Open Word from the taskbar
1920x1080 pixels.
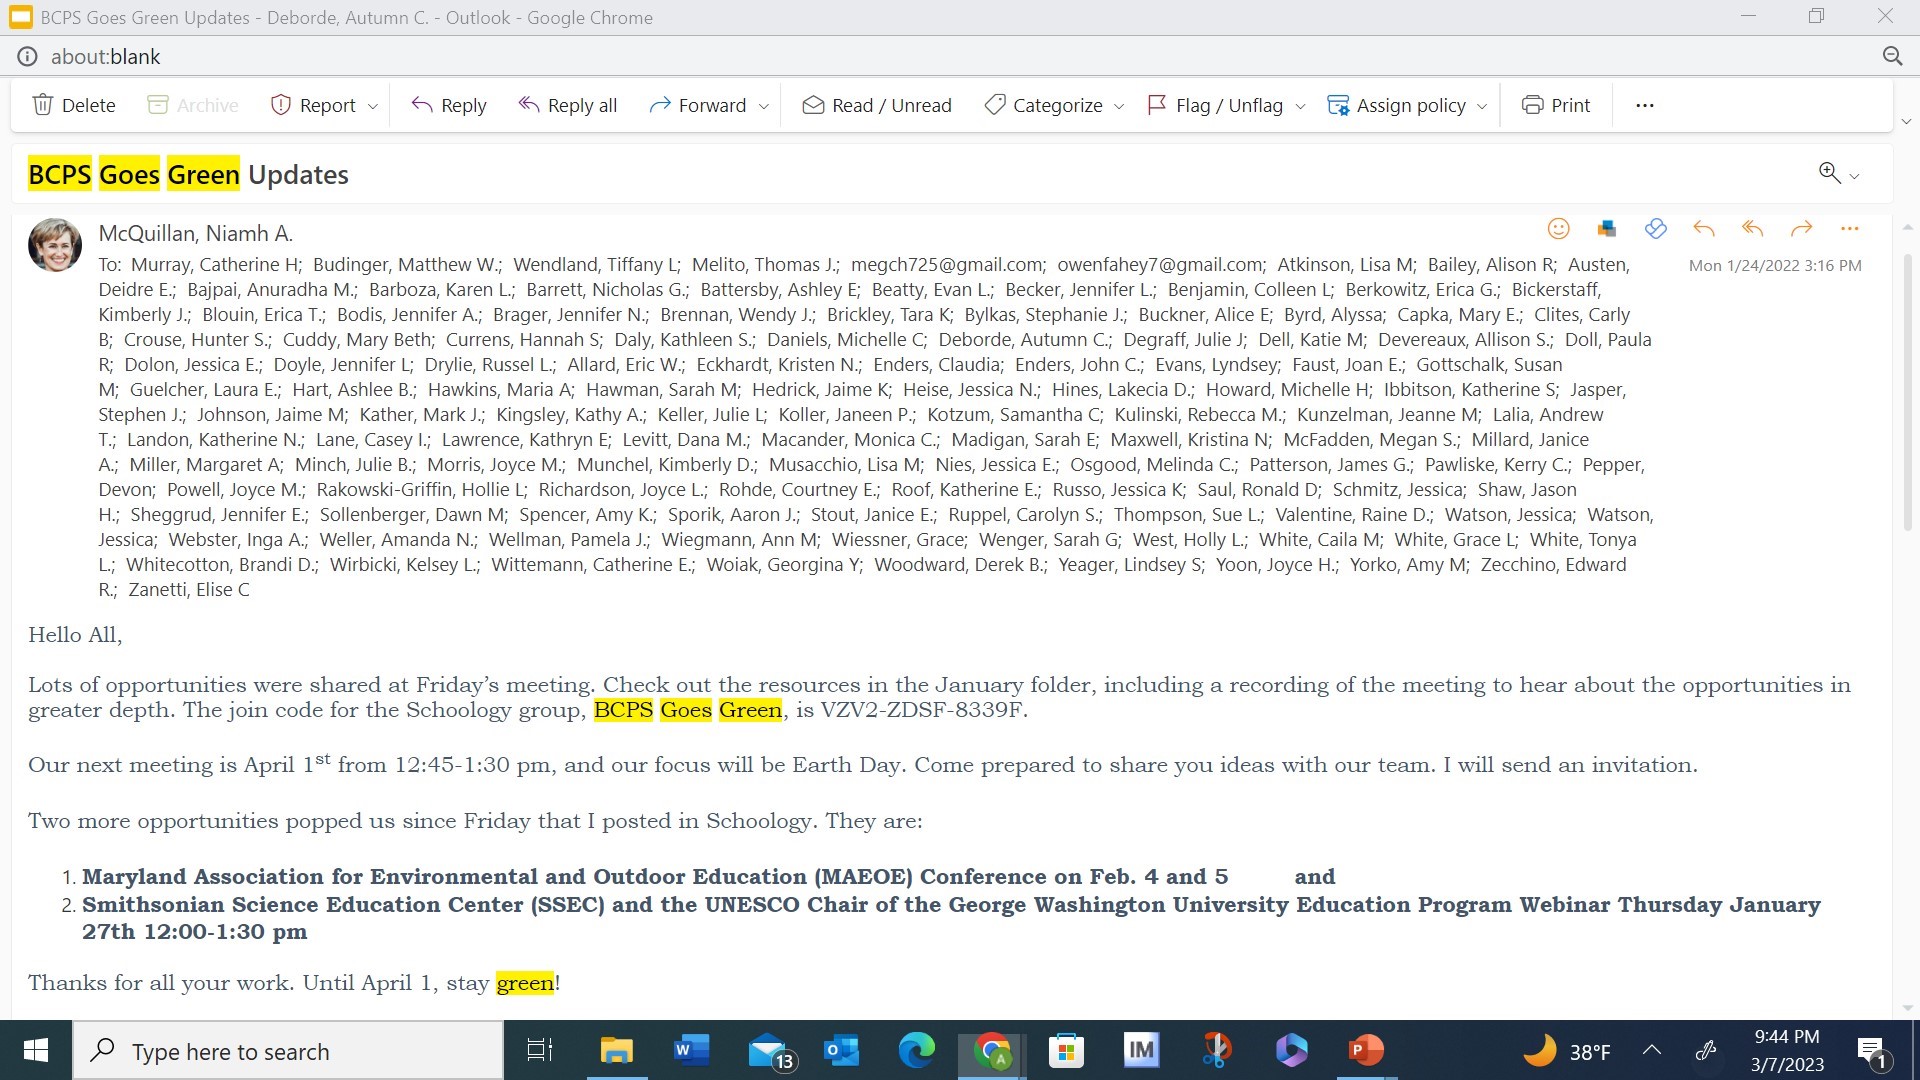point(692,1050)
